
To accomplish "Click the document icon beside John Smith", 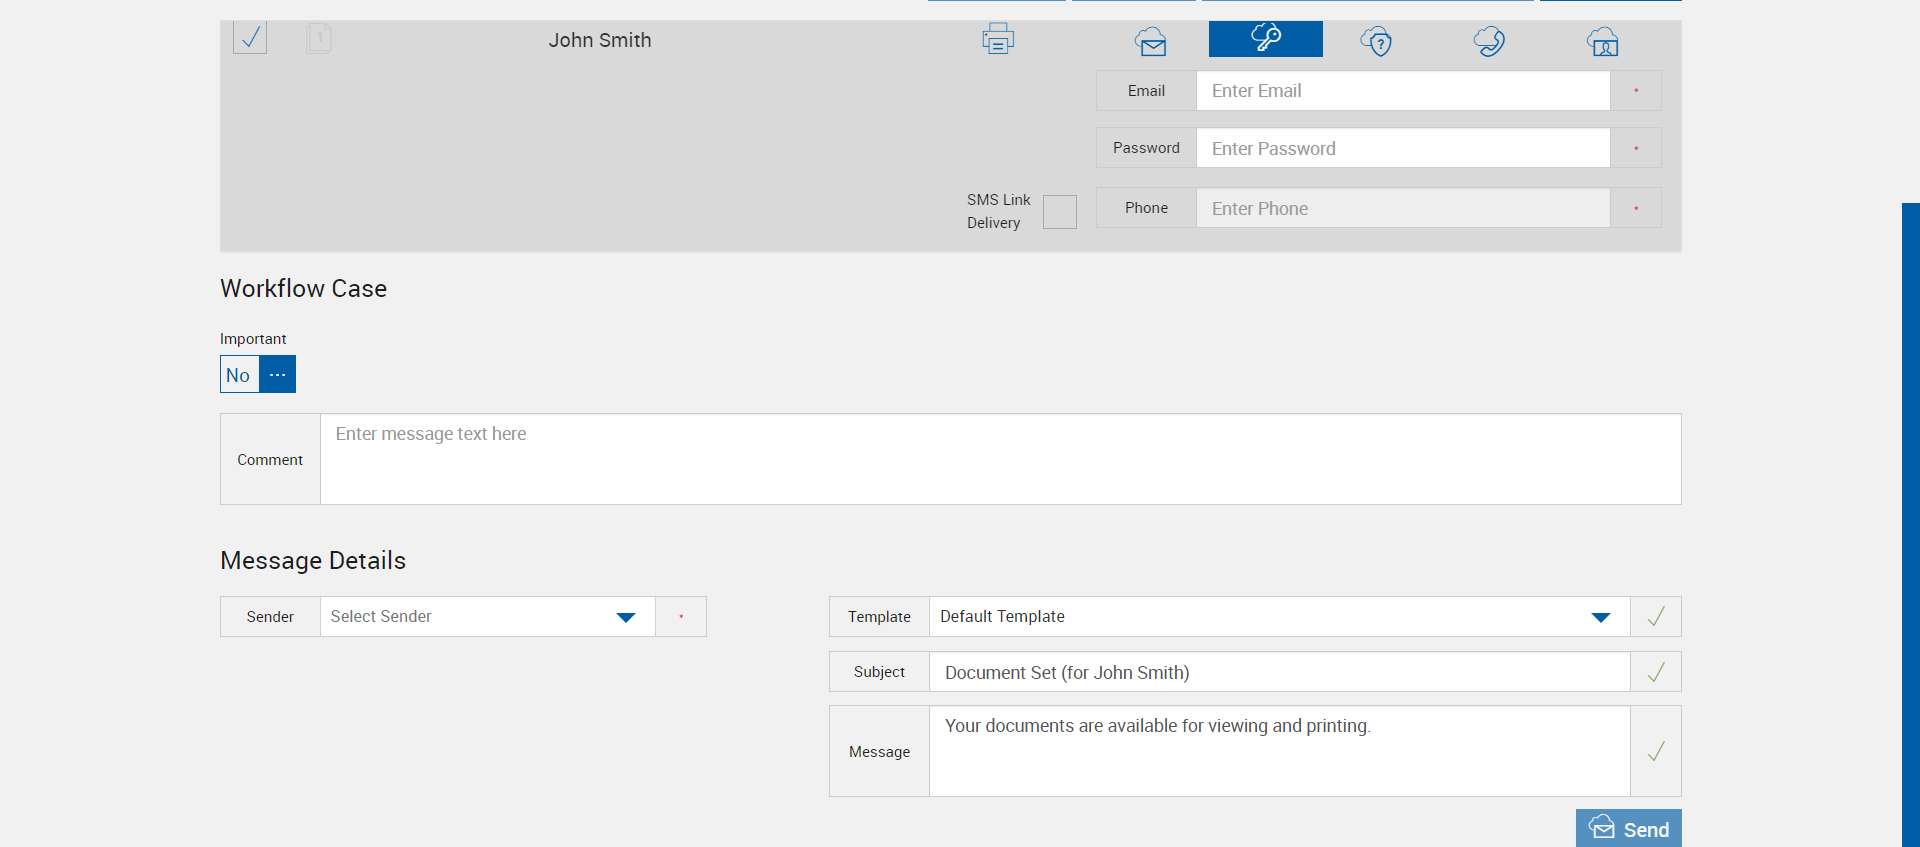I will click(318, 39).
